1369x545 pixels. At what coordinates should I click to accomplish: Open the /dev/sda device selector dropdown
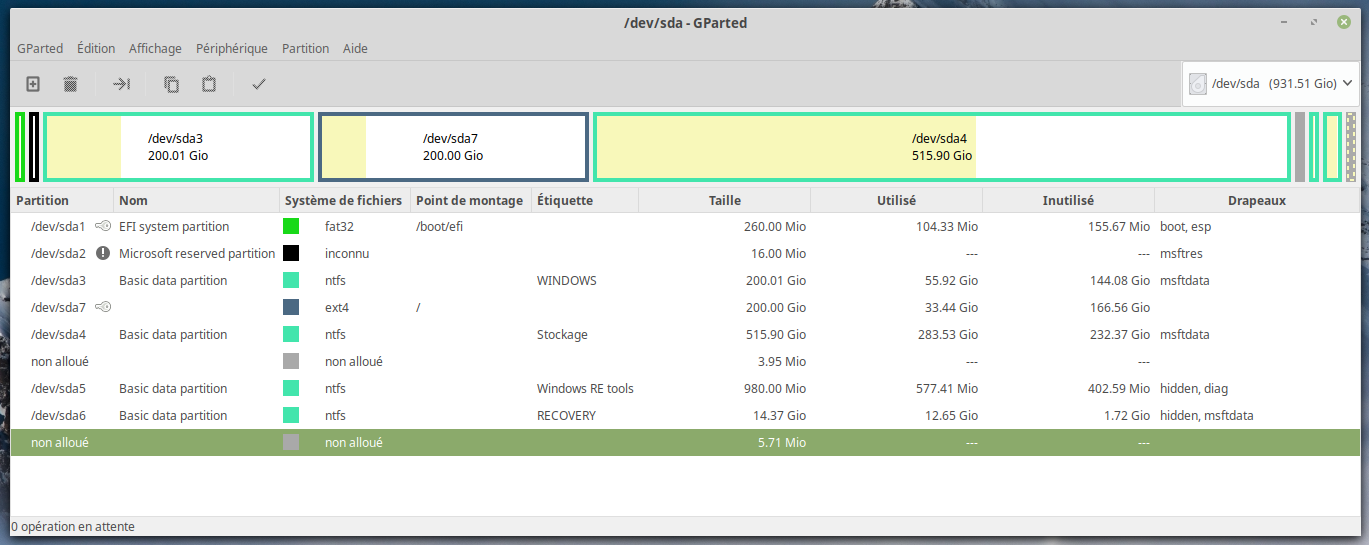click(1271, 84)
